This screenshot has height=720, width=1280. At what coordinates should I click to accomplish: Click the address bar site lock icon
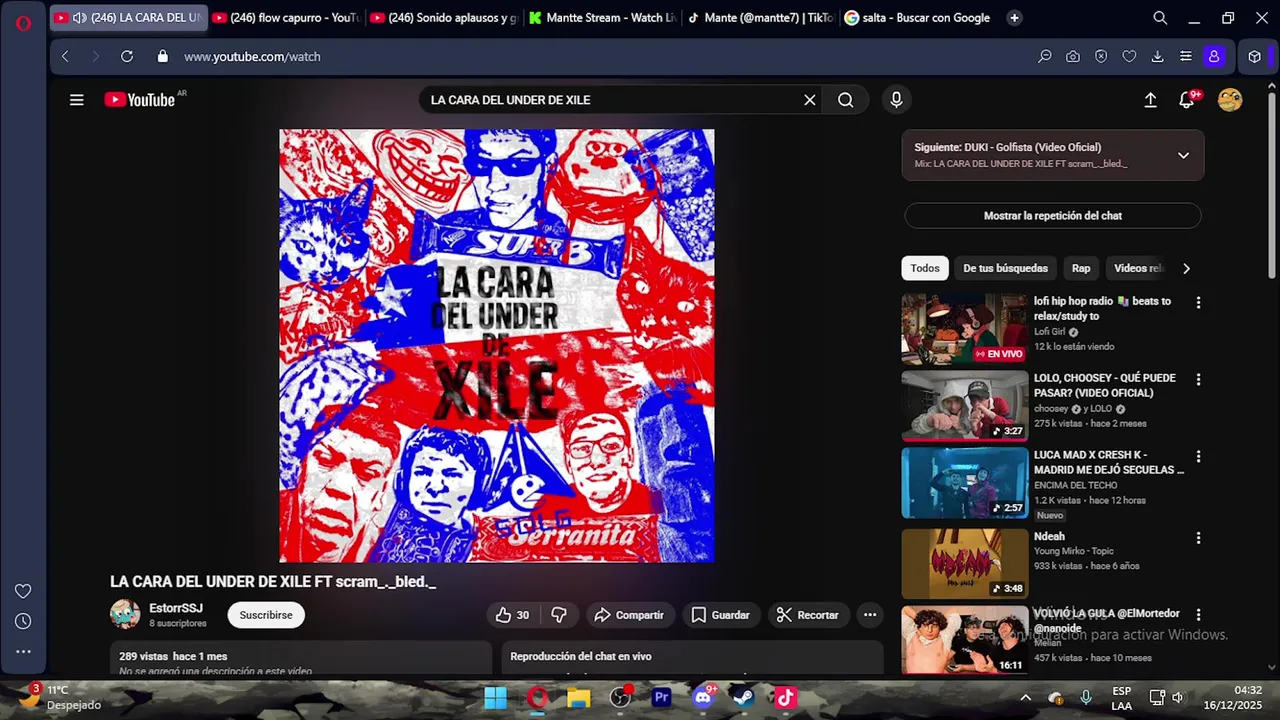pos(163,57)
